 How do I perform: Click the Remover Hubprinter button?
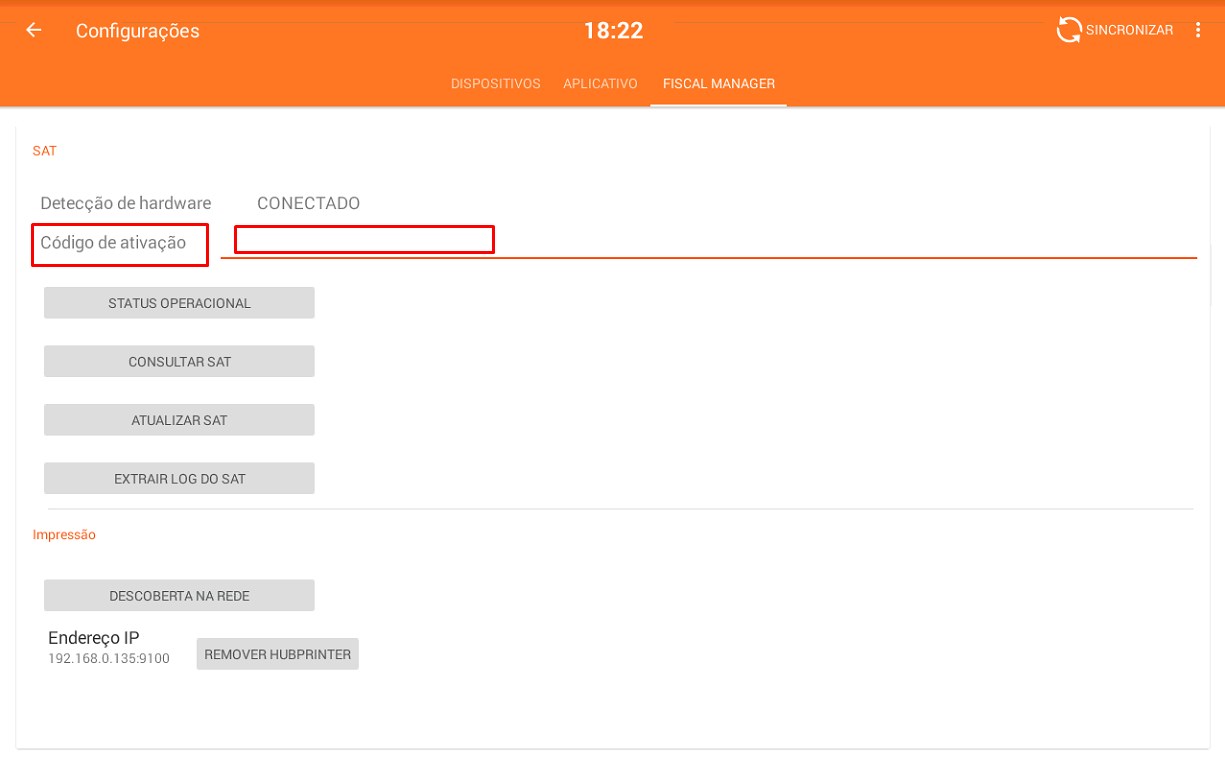[278, 654]
